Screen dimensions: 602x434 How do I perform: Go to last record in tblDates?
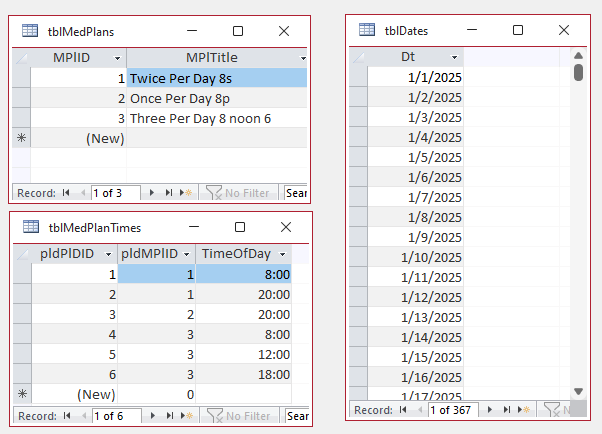507,410
